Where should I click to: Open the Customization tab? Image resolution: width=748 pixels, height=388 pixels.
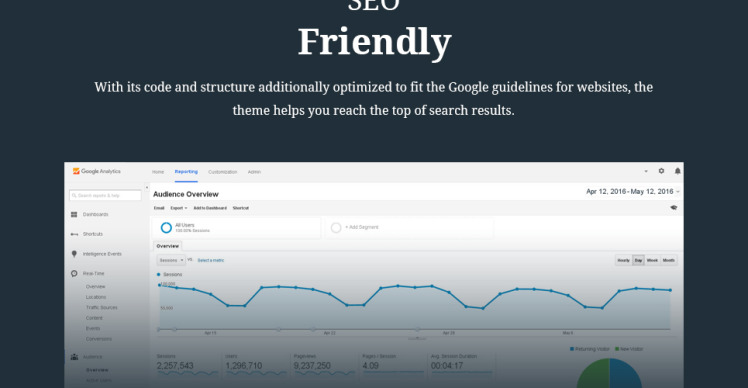[222, 172]
